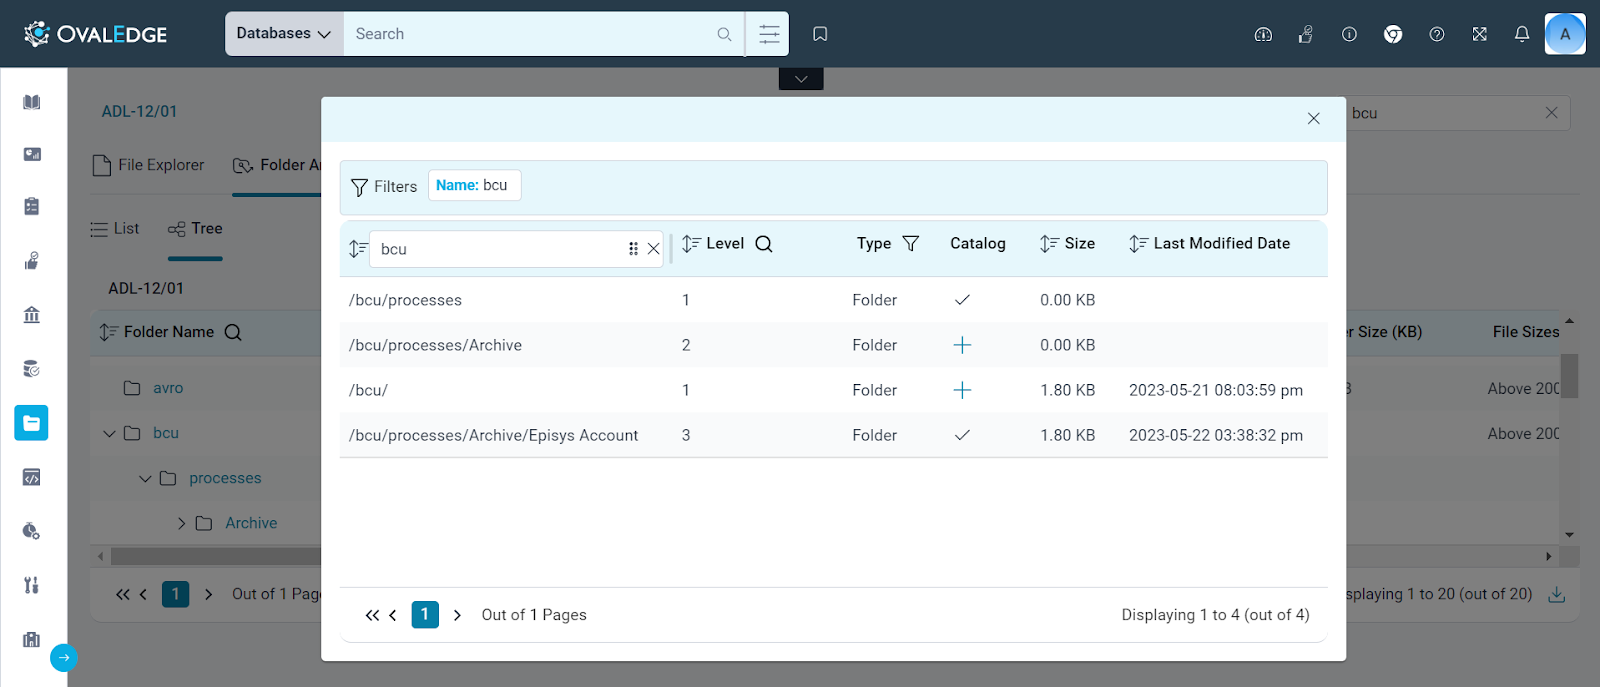Sort by Last Modified Date
This screenshot has height=687, width=1600.
(x=1138, y=244)
